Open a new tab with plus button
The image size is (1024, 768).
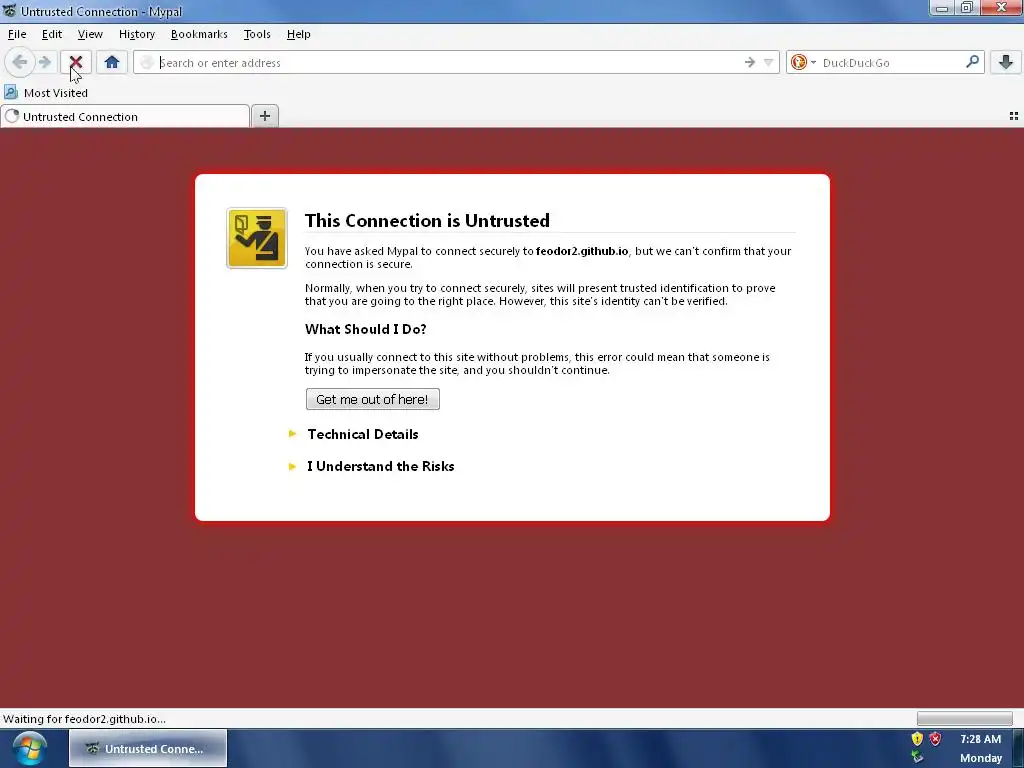coord(264,116)
